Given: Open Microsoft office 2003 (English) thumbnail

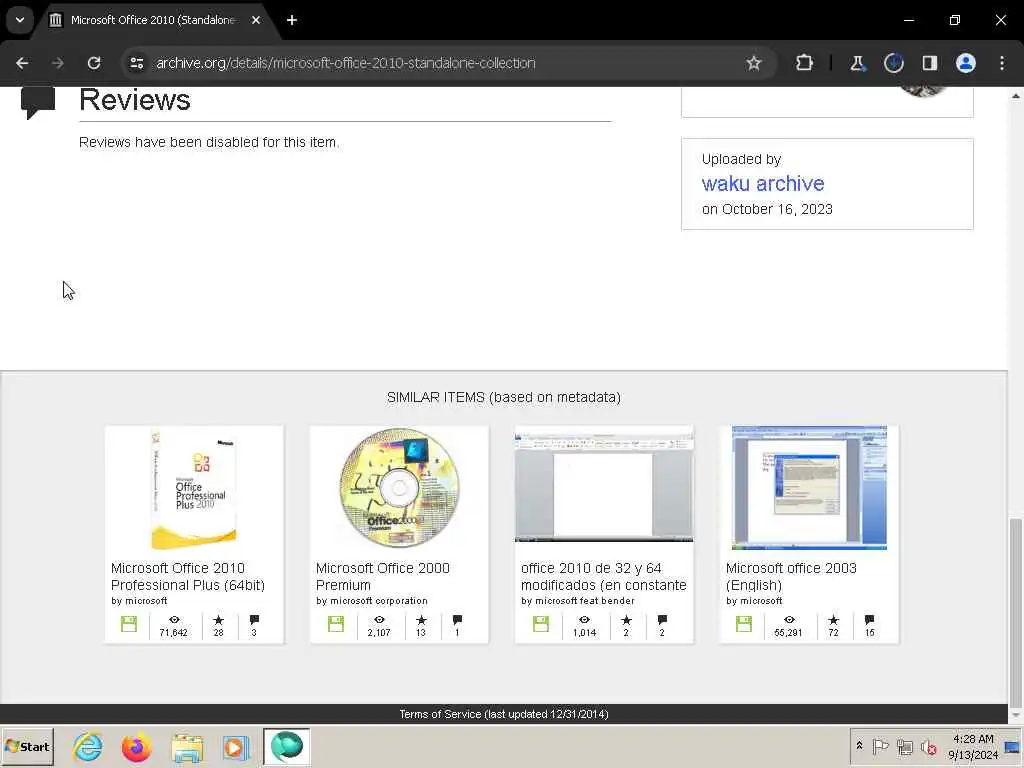Looking at the screenshot, I should point(809,488).
